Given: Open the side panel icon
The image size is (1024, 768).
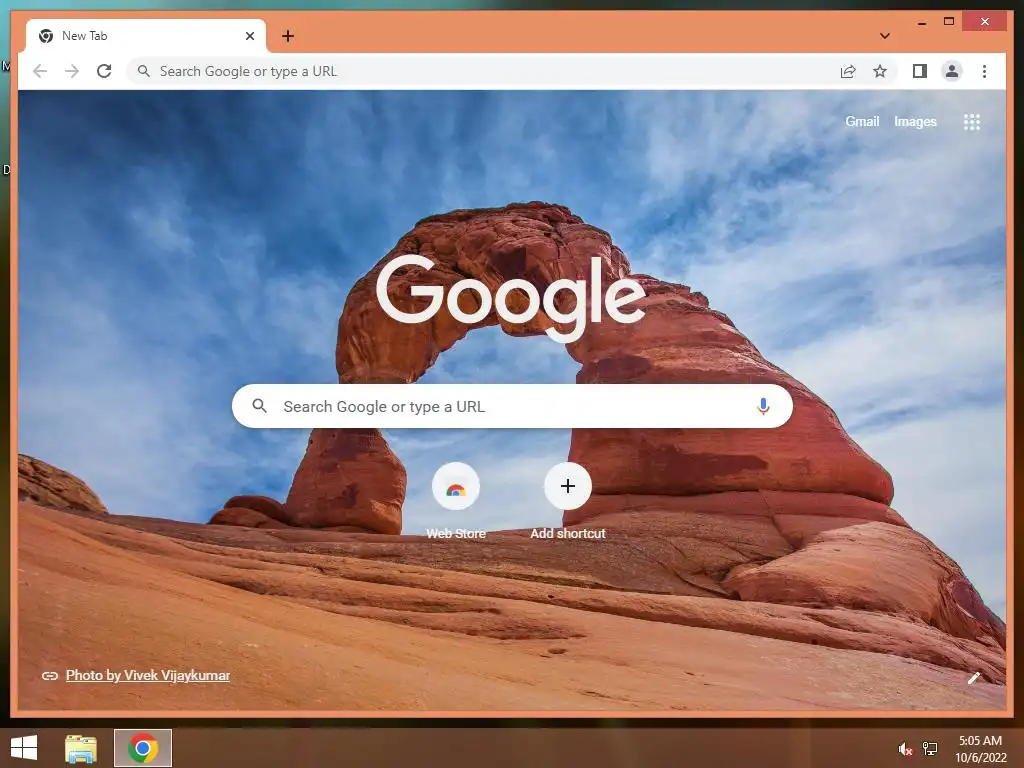Looking at the screenshot, I should click(920, 71).
